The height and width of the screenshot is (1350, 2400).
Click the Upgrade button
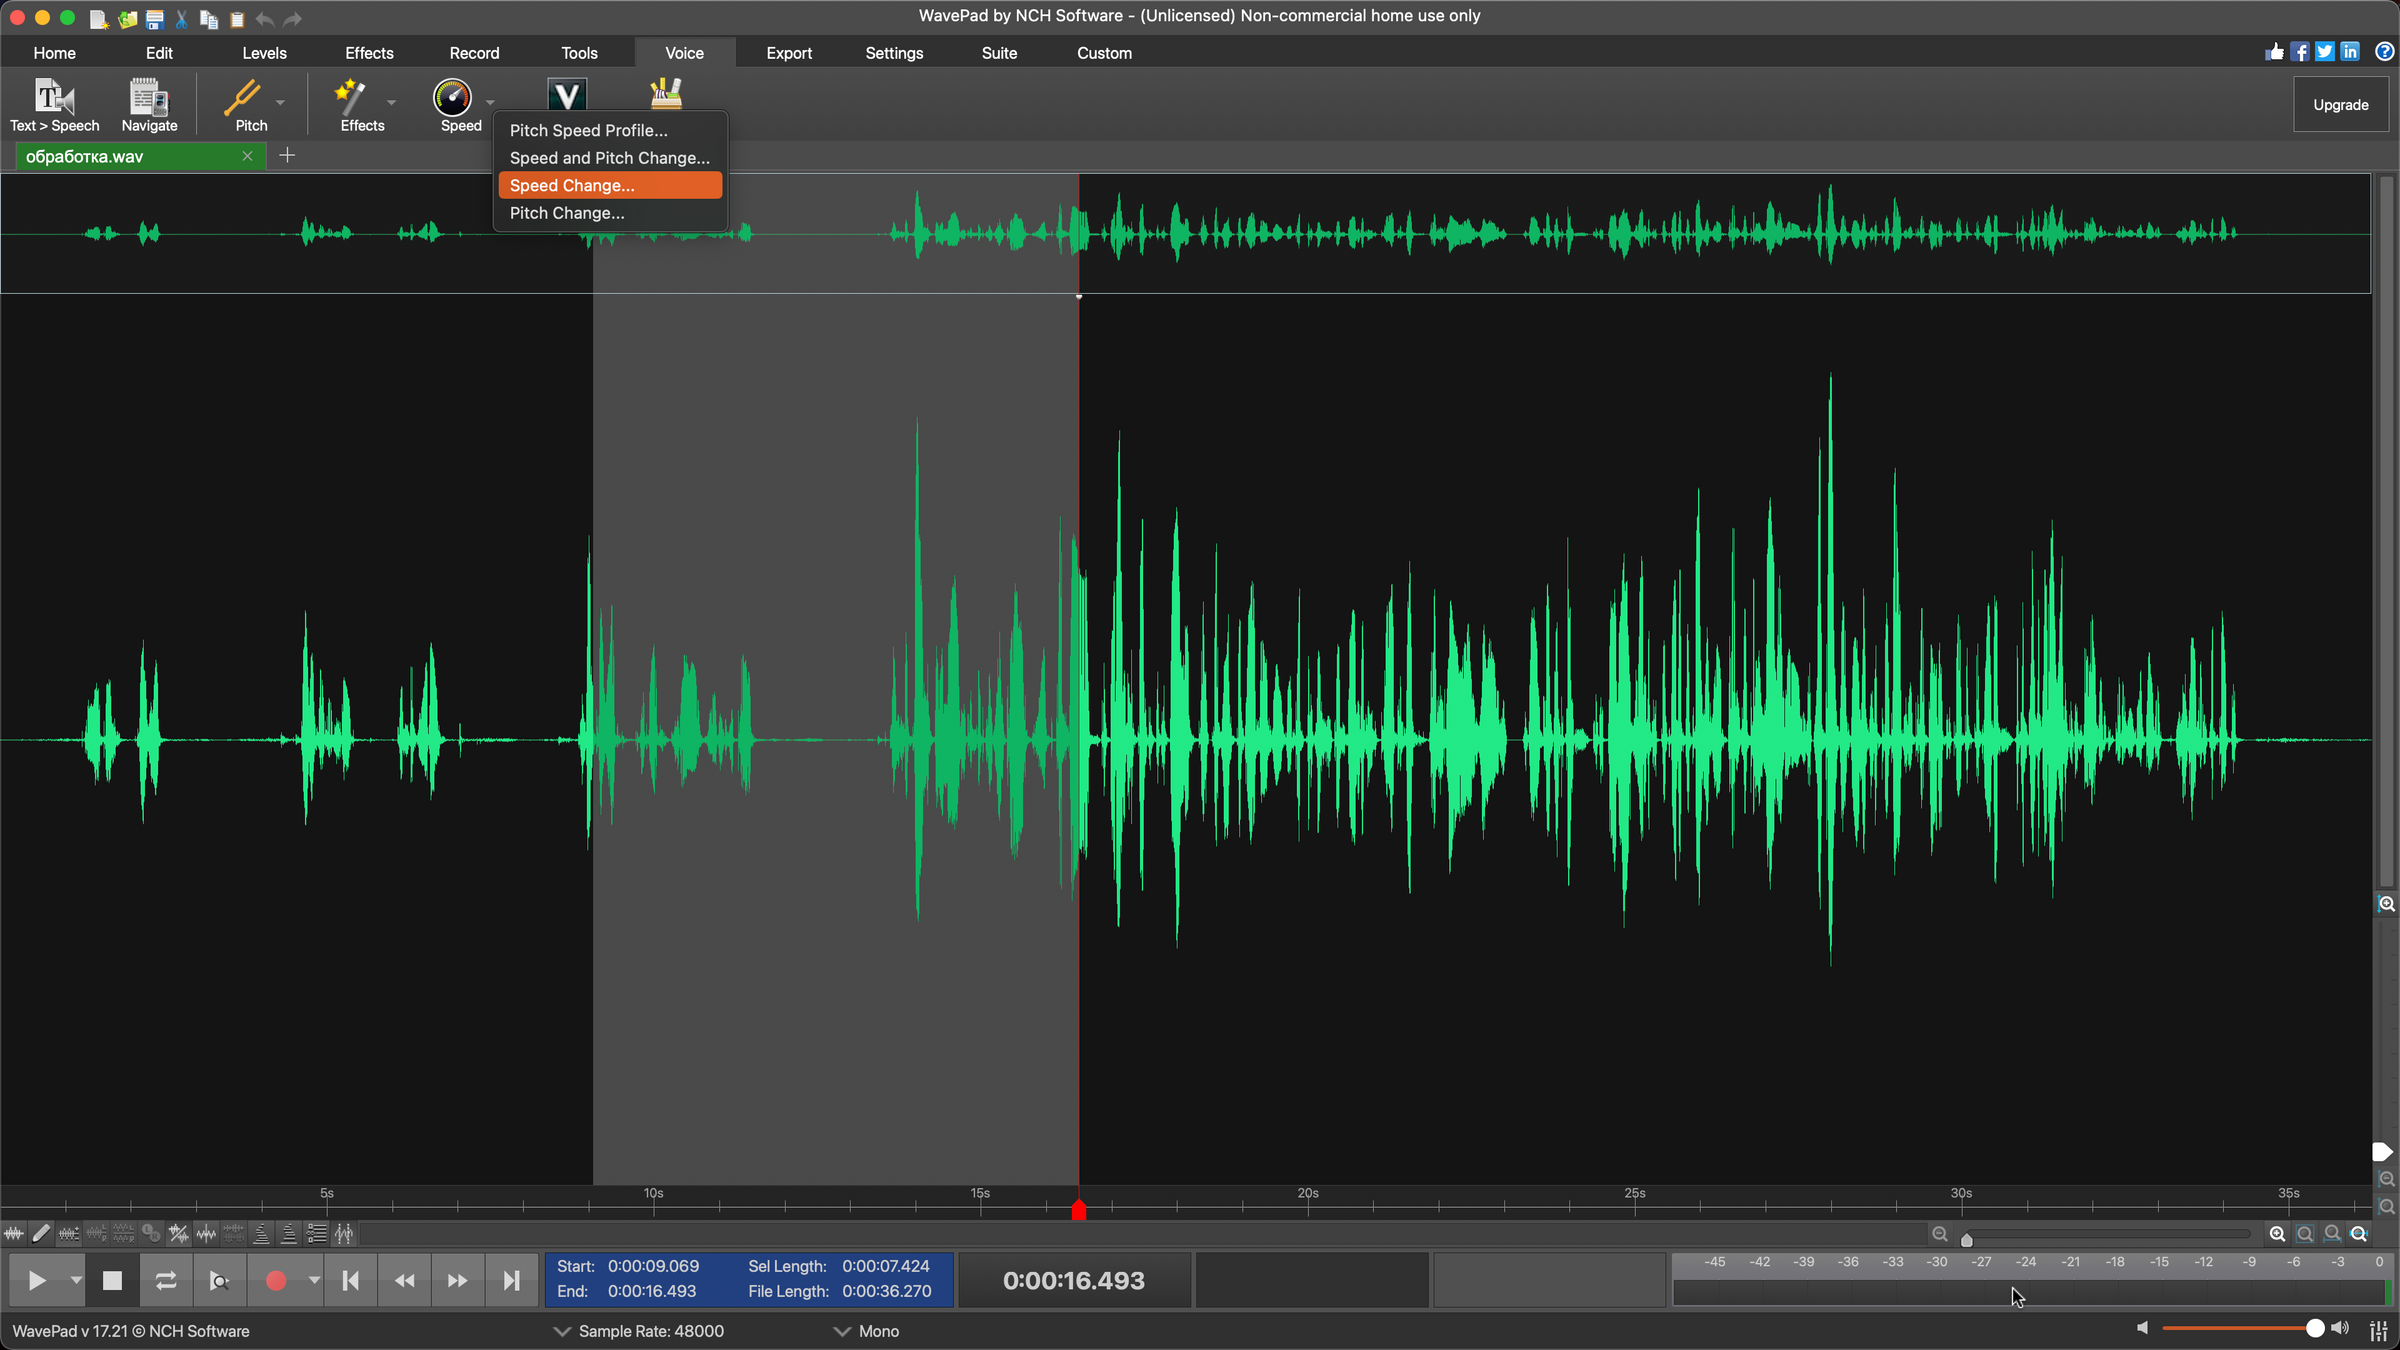pos(2340,105)
